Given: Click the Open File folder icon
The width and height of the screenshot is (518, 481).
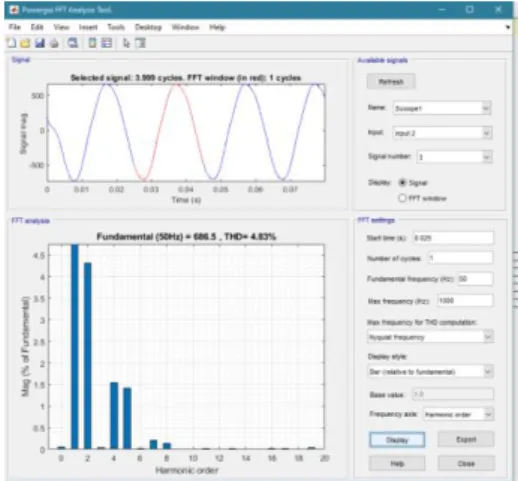Looking at the screenshot, I should coord(25,43).
